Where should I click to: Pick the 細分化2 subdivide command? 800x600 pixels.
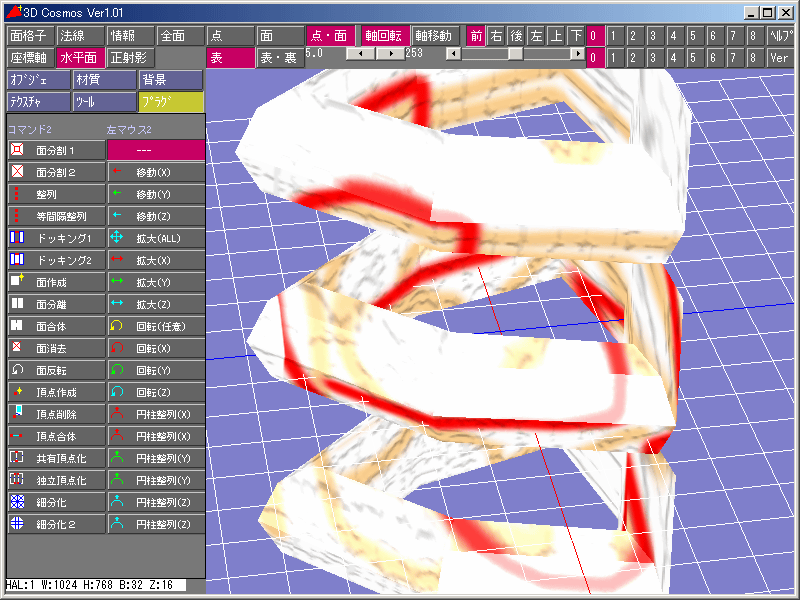pos(57,524)
